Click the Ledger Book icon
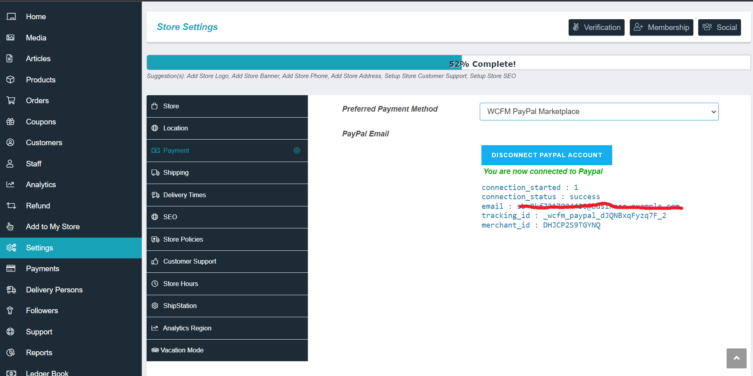 pos(11,373)
